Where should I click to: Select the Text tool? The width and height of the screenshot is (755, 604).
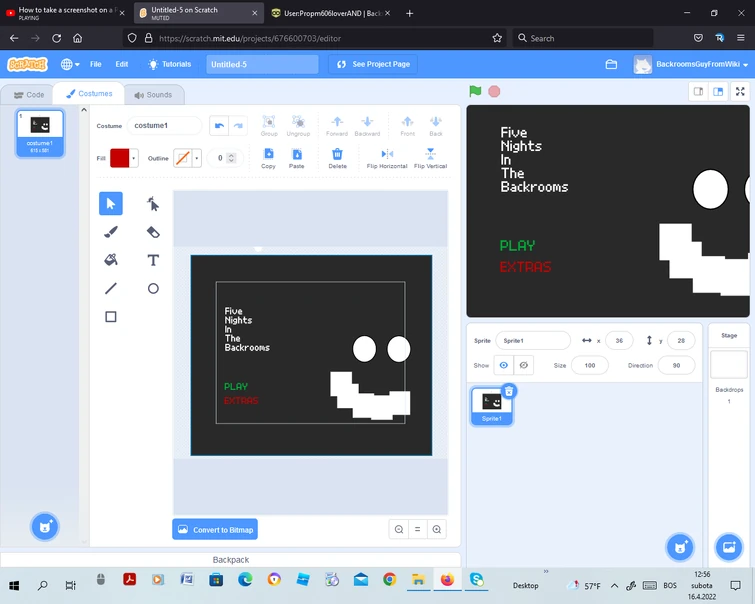point(153,260)
